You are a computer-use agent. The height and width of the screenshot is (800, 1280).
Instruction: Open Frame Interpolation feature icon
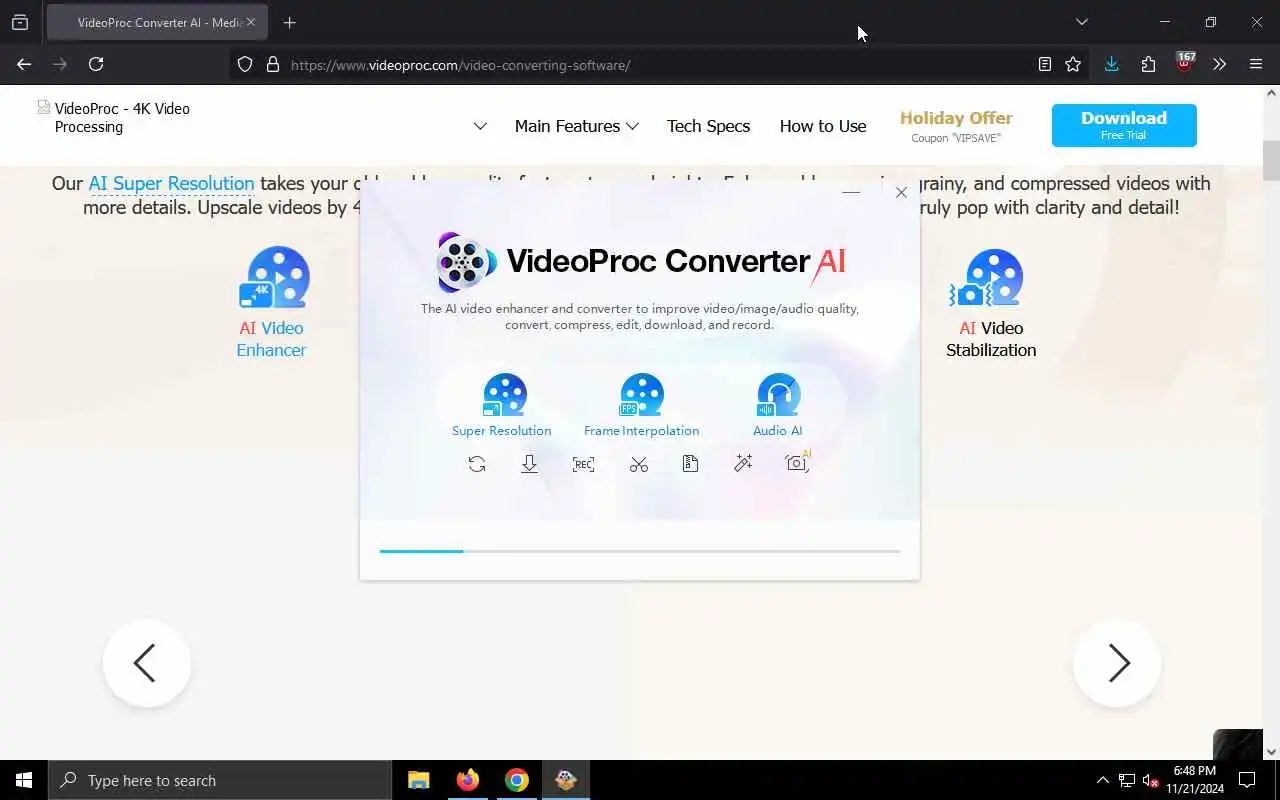click(x=641, y=405)
